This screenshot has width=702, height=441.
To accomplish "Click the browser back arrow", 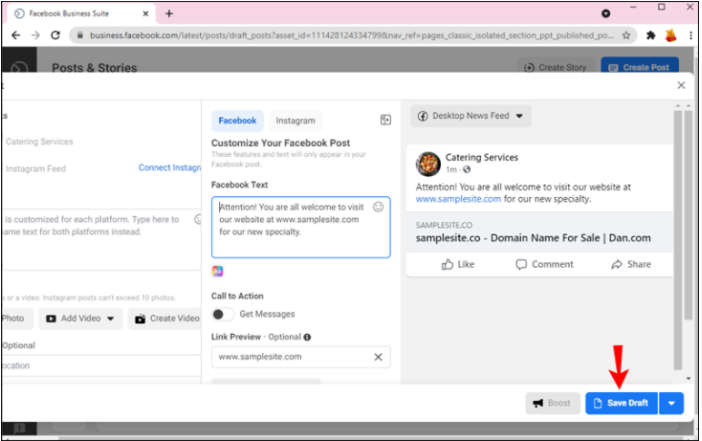I will [x=16, y=35].
